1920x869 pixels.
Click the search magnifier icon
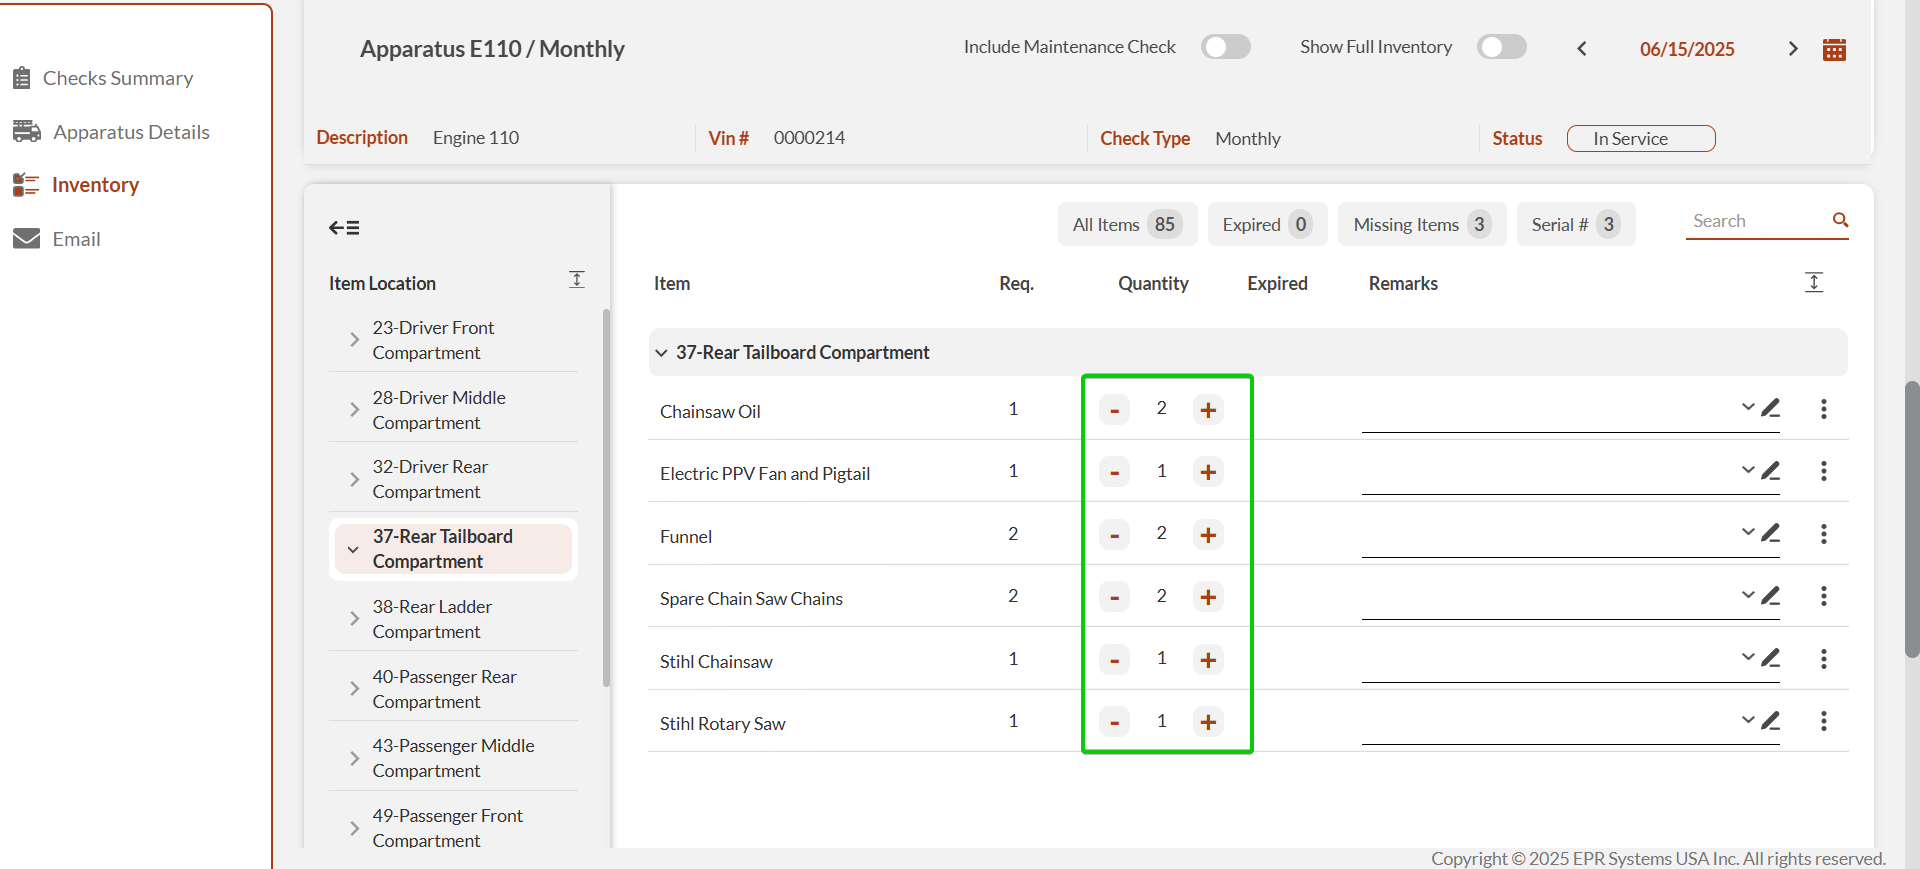click(x=1839, y=220)
